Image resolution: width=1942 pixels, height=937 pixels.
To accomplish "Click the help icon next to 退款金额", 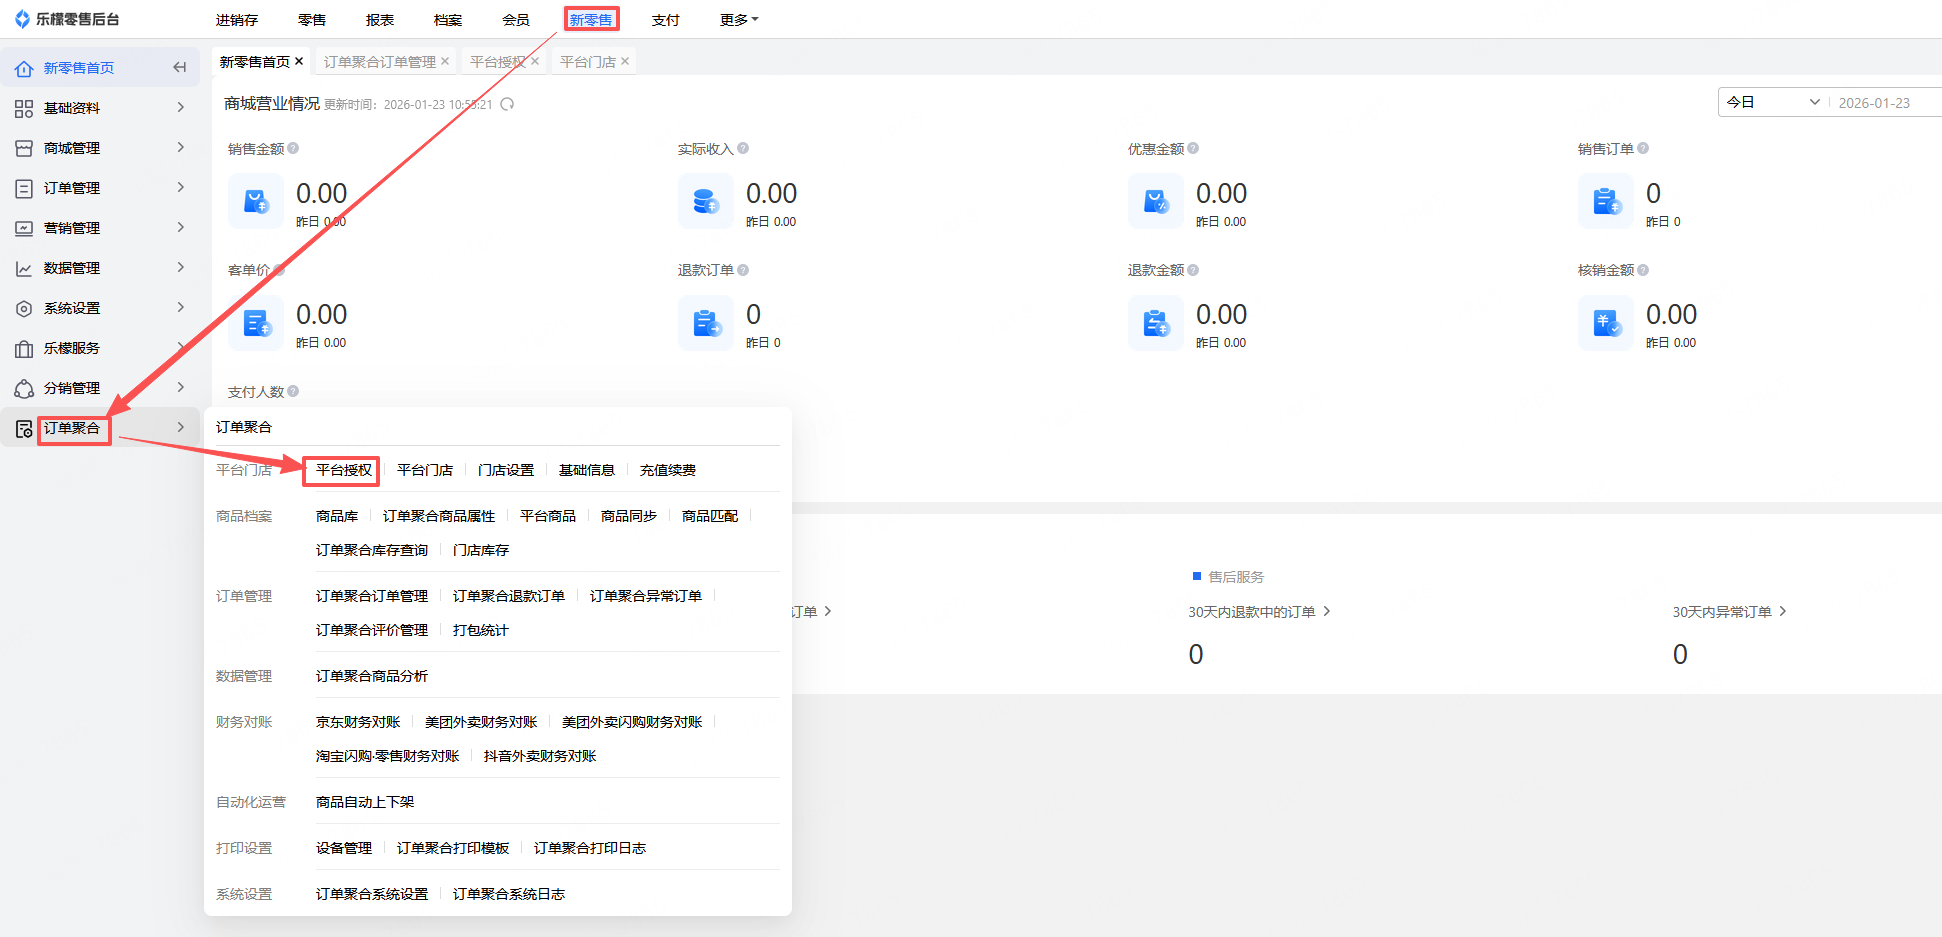I will [x=1193, y=270].
